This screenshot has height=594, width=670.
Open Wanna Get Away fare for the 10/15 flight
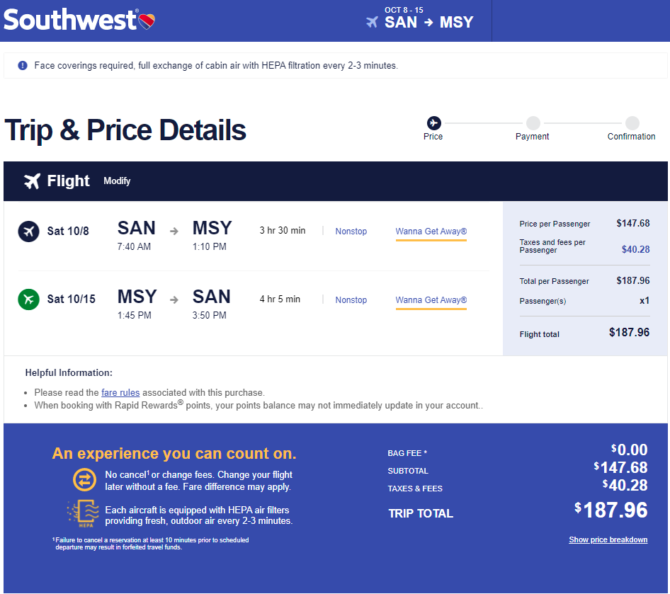[431, 300]
